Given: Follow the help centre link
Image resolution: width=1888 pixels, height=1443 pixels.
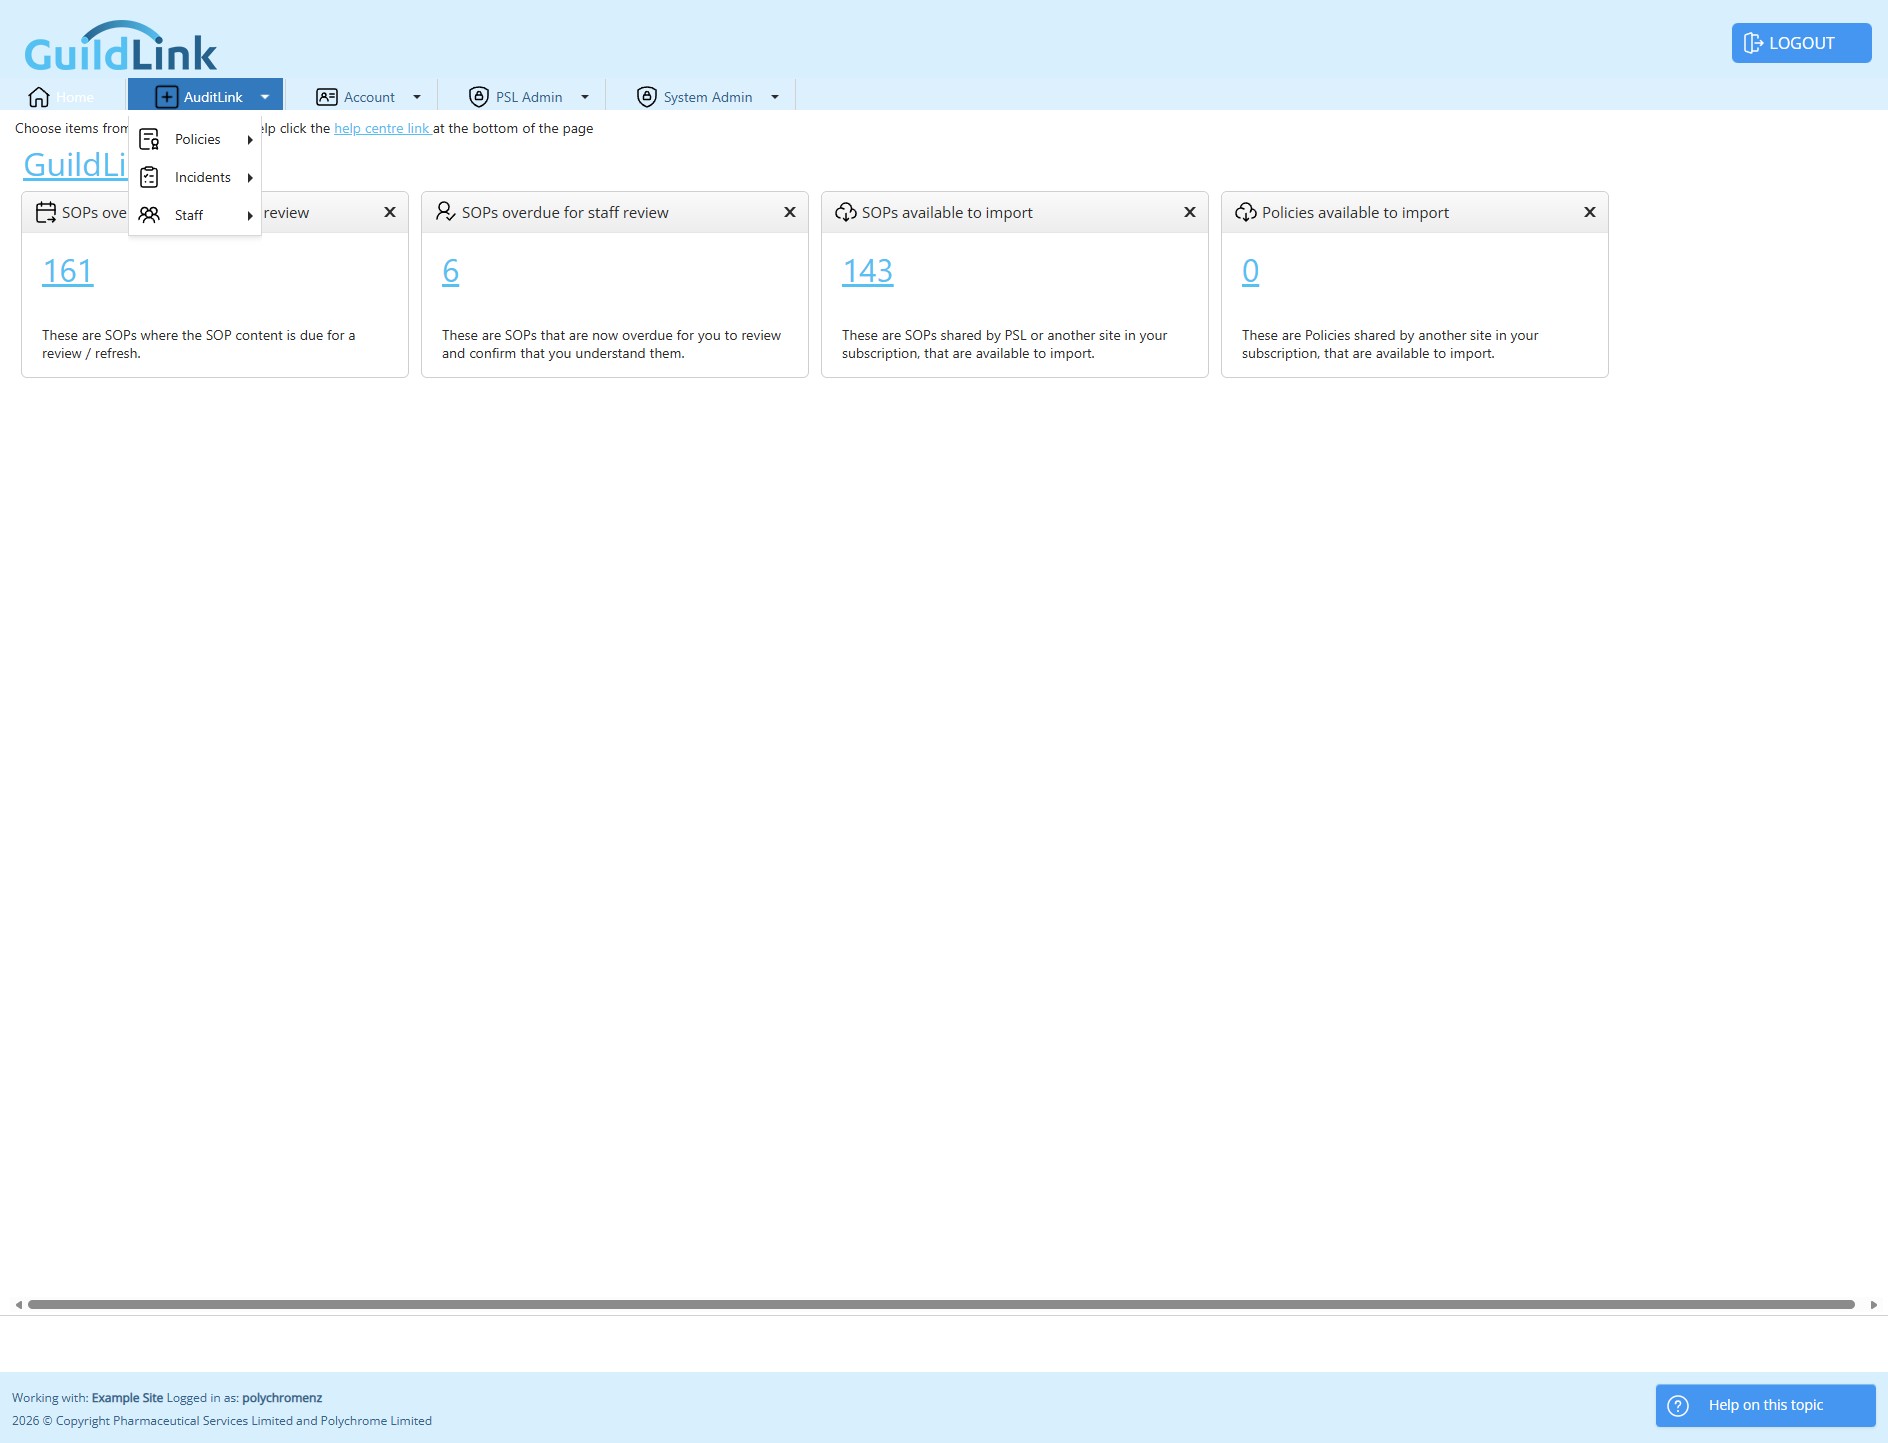Looking at the screenshot, I should click(382, 128).
